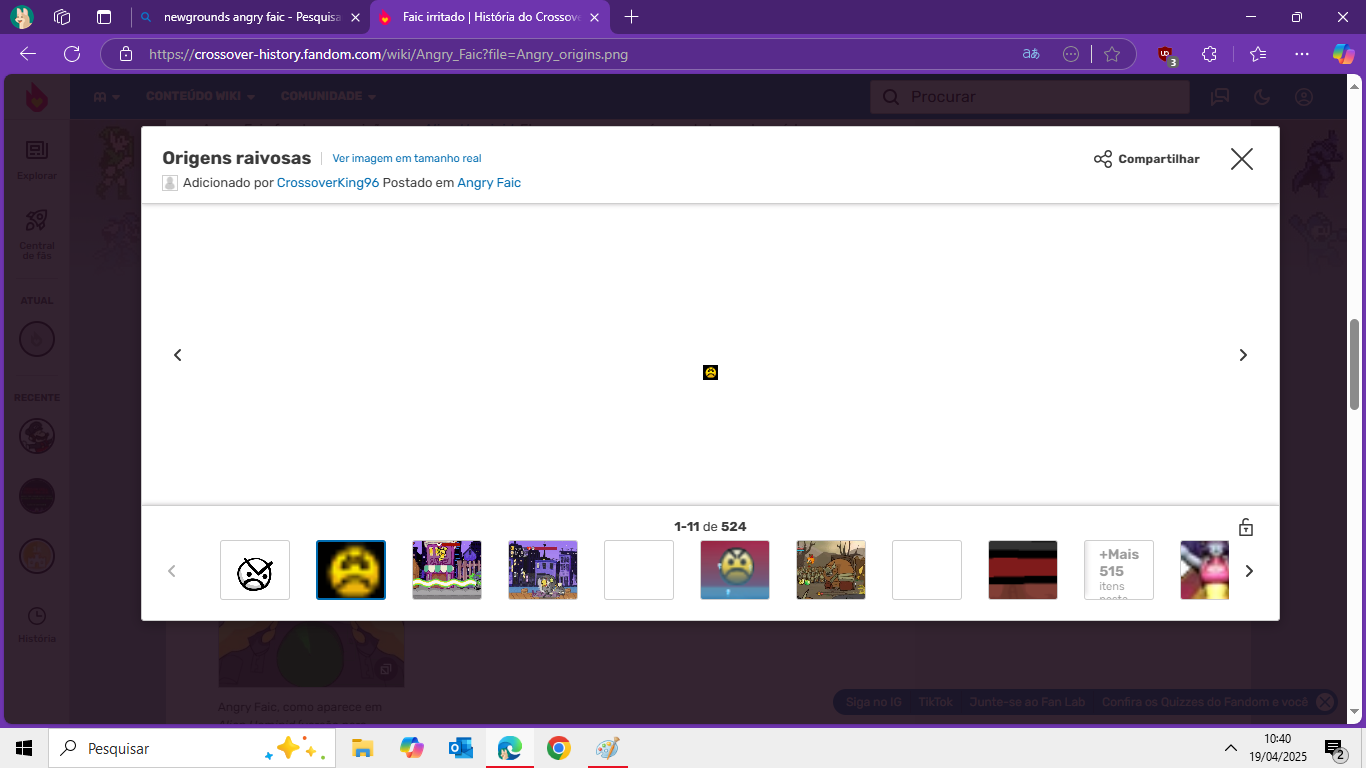Select the dark red striped thumbnail
Image resolution: width=1366 pixels, height=768 pixels.
[1023, 570]
